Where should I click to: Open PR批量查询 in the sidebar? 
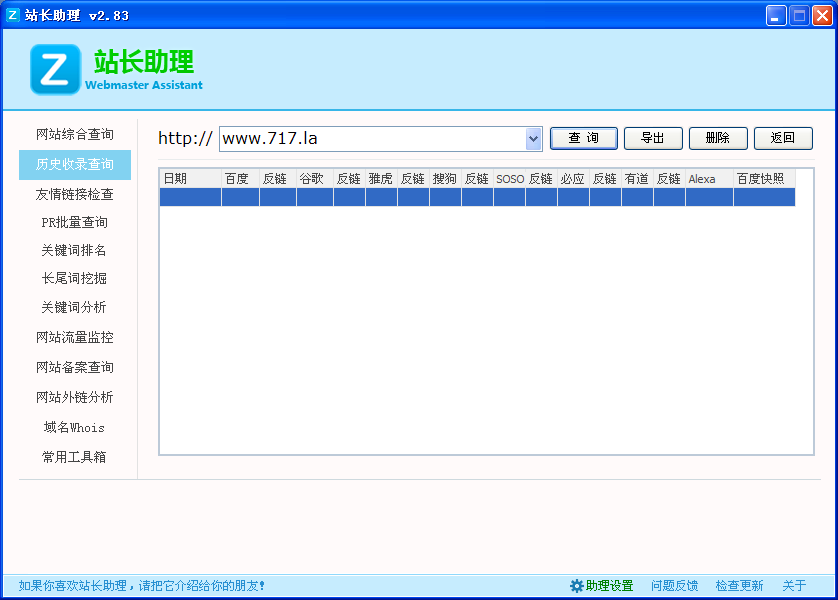tap(75, 222)
